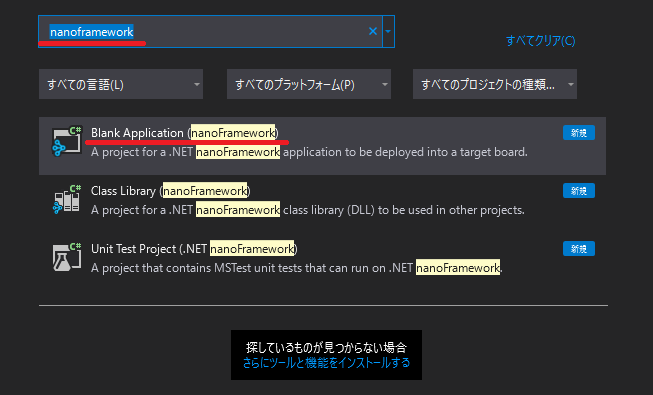Open the すべてのプロジェクトの種類 dropdown
The height and width of the screenshot is (395, 653).
point(495,84)
